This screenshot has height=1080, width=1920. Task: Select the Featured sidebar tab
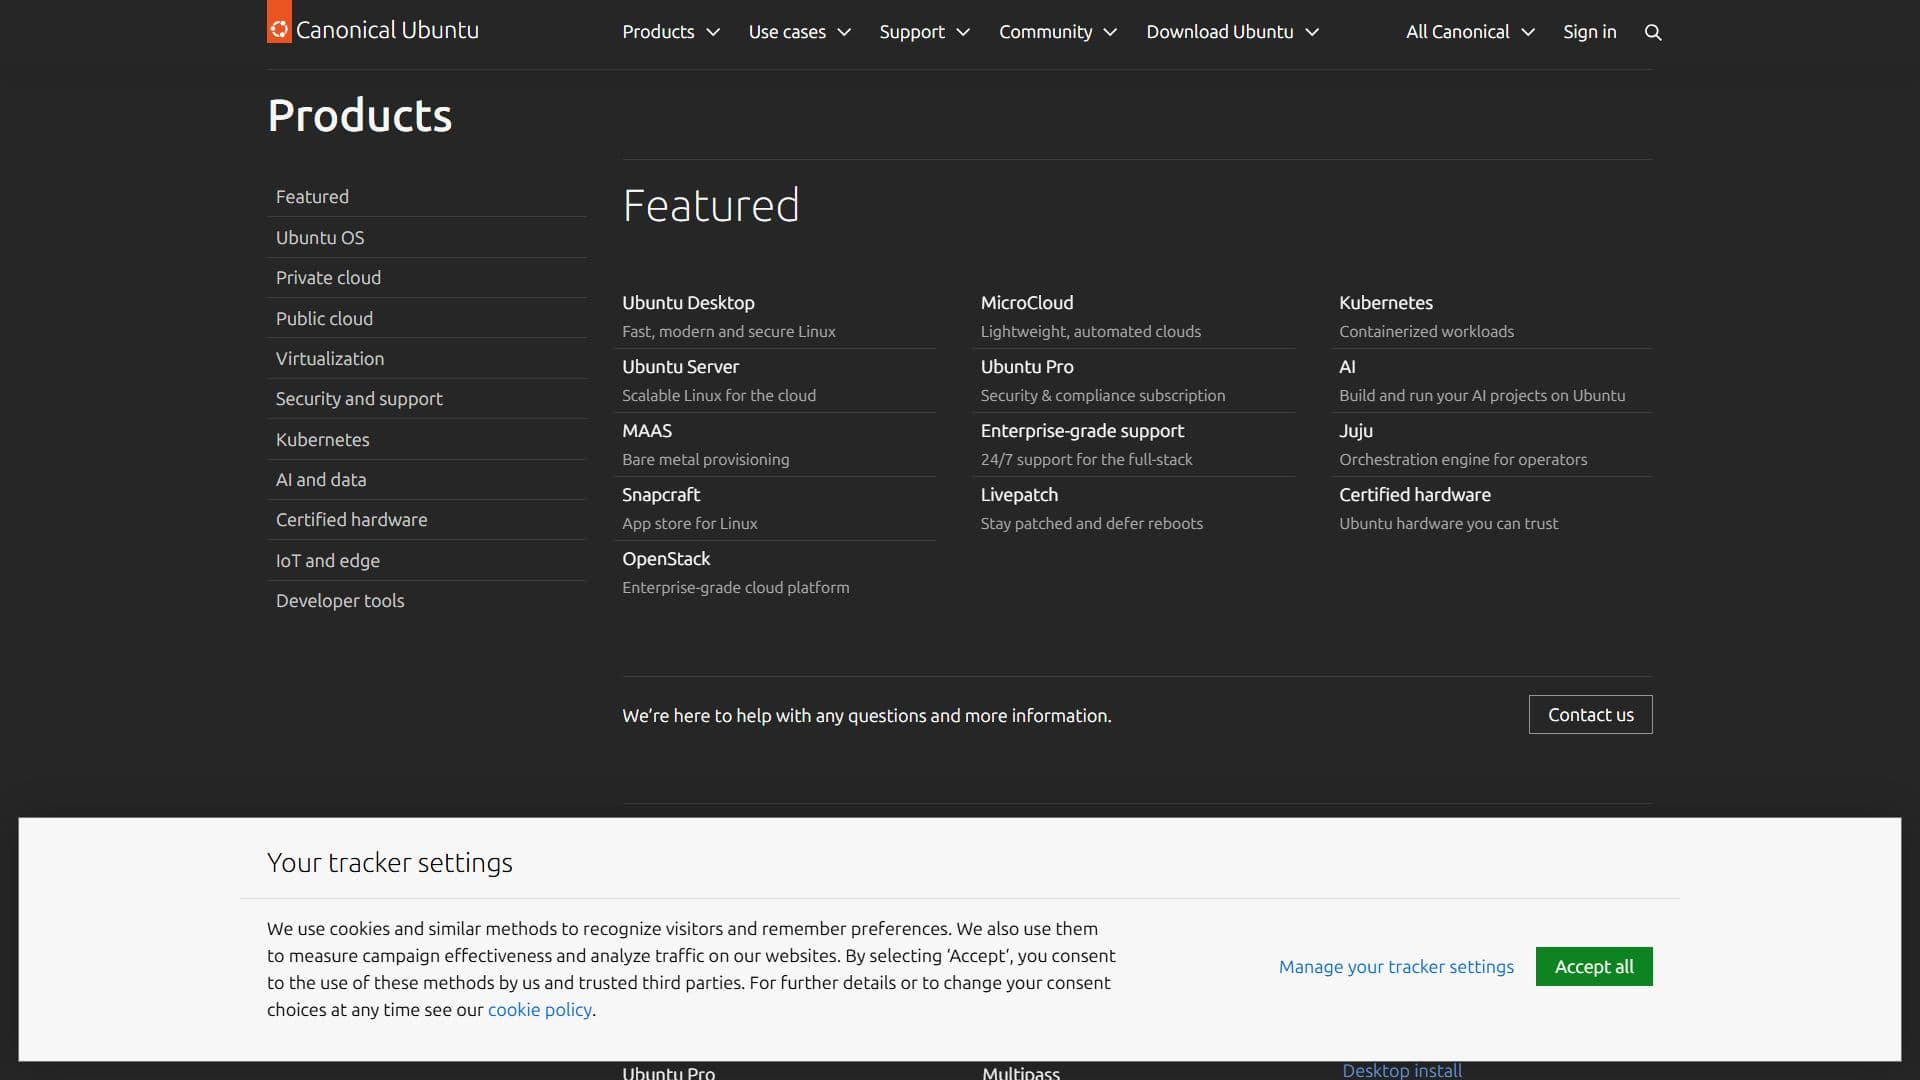point(426,197)
